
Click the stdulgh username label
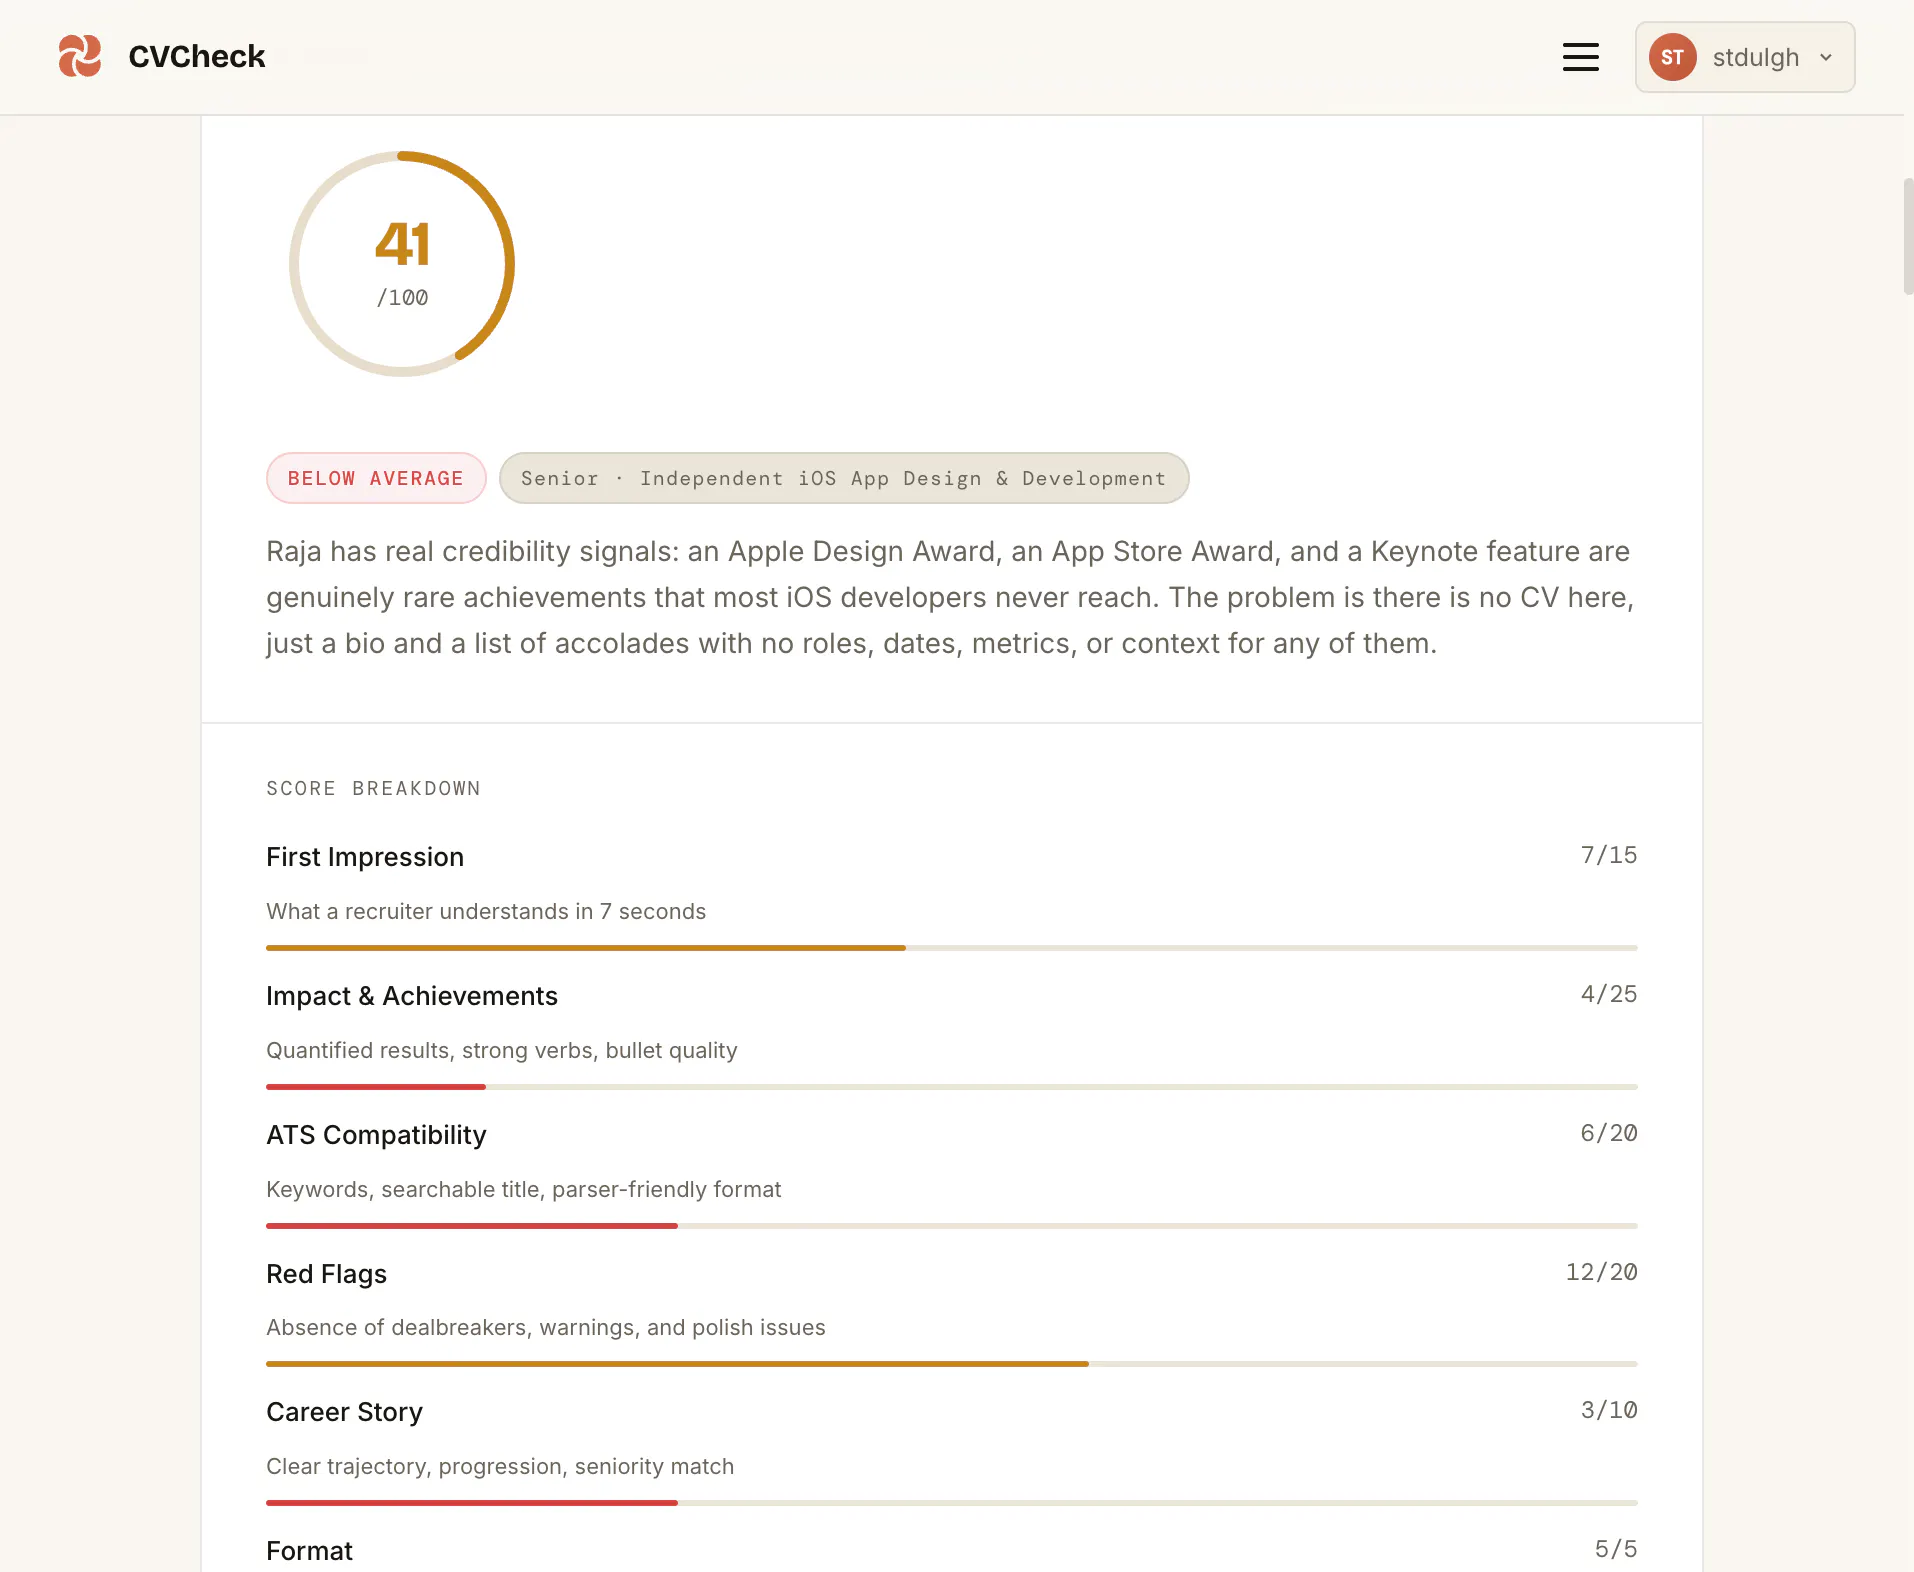pyautogui.click(x=1755, y=57)
